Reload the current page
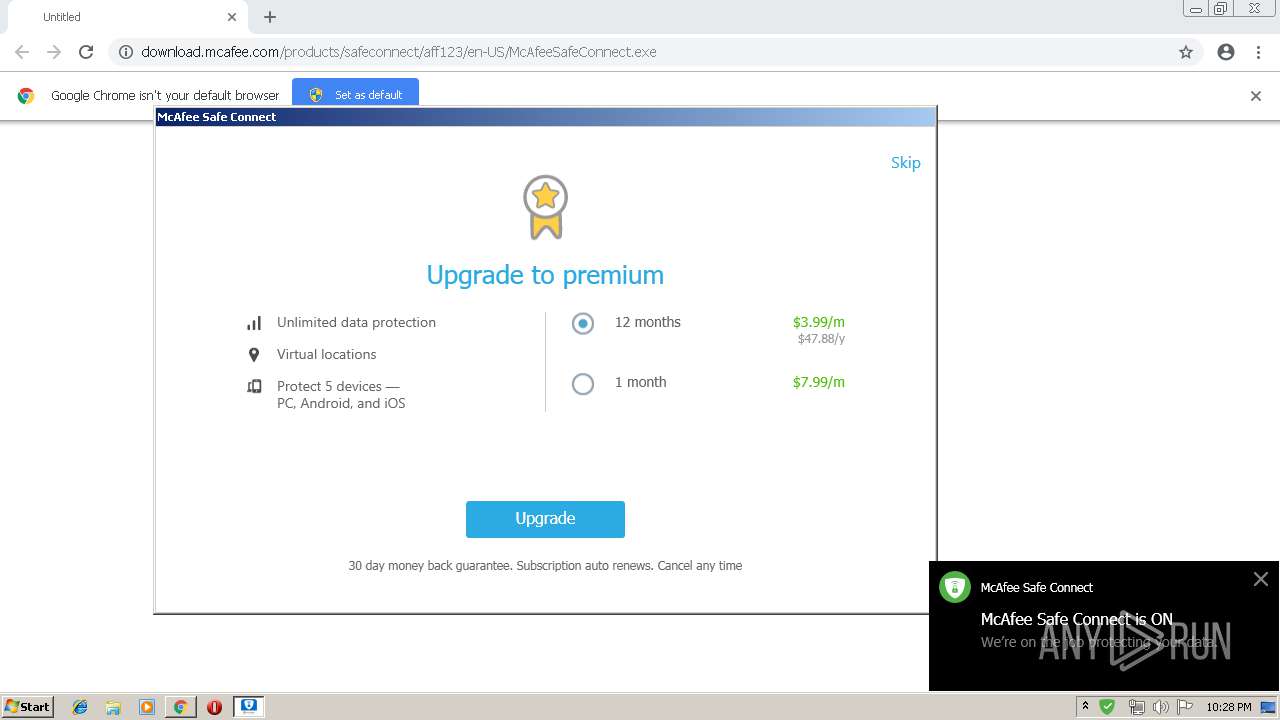Screen dimensions: 1280x720 pos(86,52)
